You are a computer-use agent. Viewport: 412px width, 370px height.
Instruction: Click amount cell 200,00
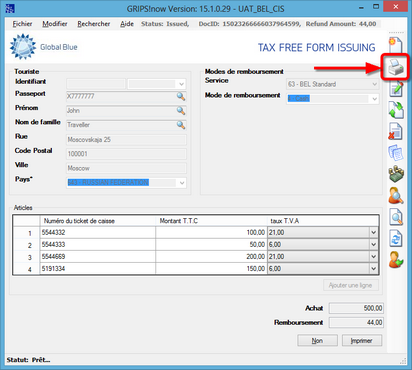pyautogui.click(x=211, y=257)
